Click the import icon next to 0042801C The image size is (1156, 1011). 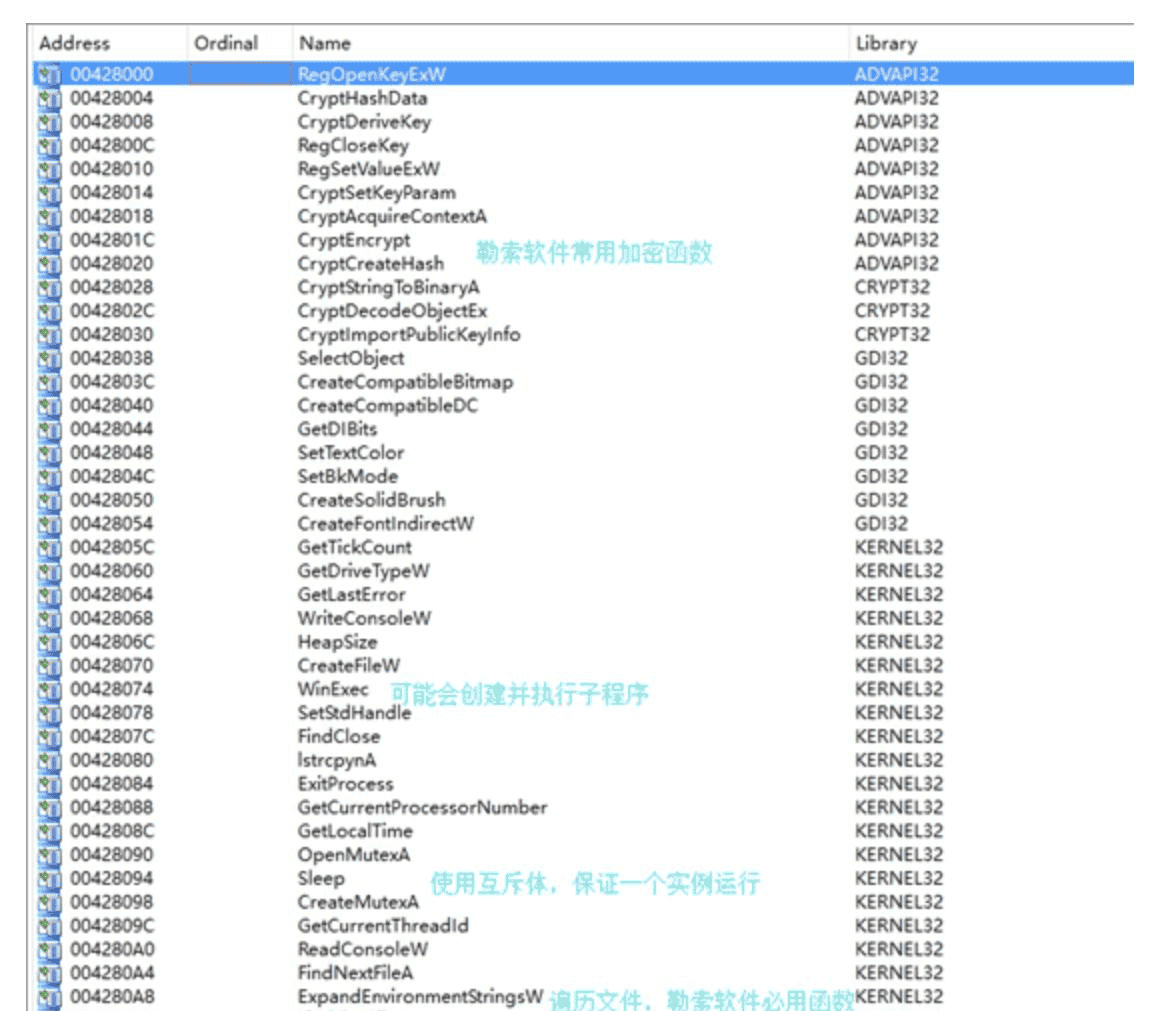click(x=50, y=241)
